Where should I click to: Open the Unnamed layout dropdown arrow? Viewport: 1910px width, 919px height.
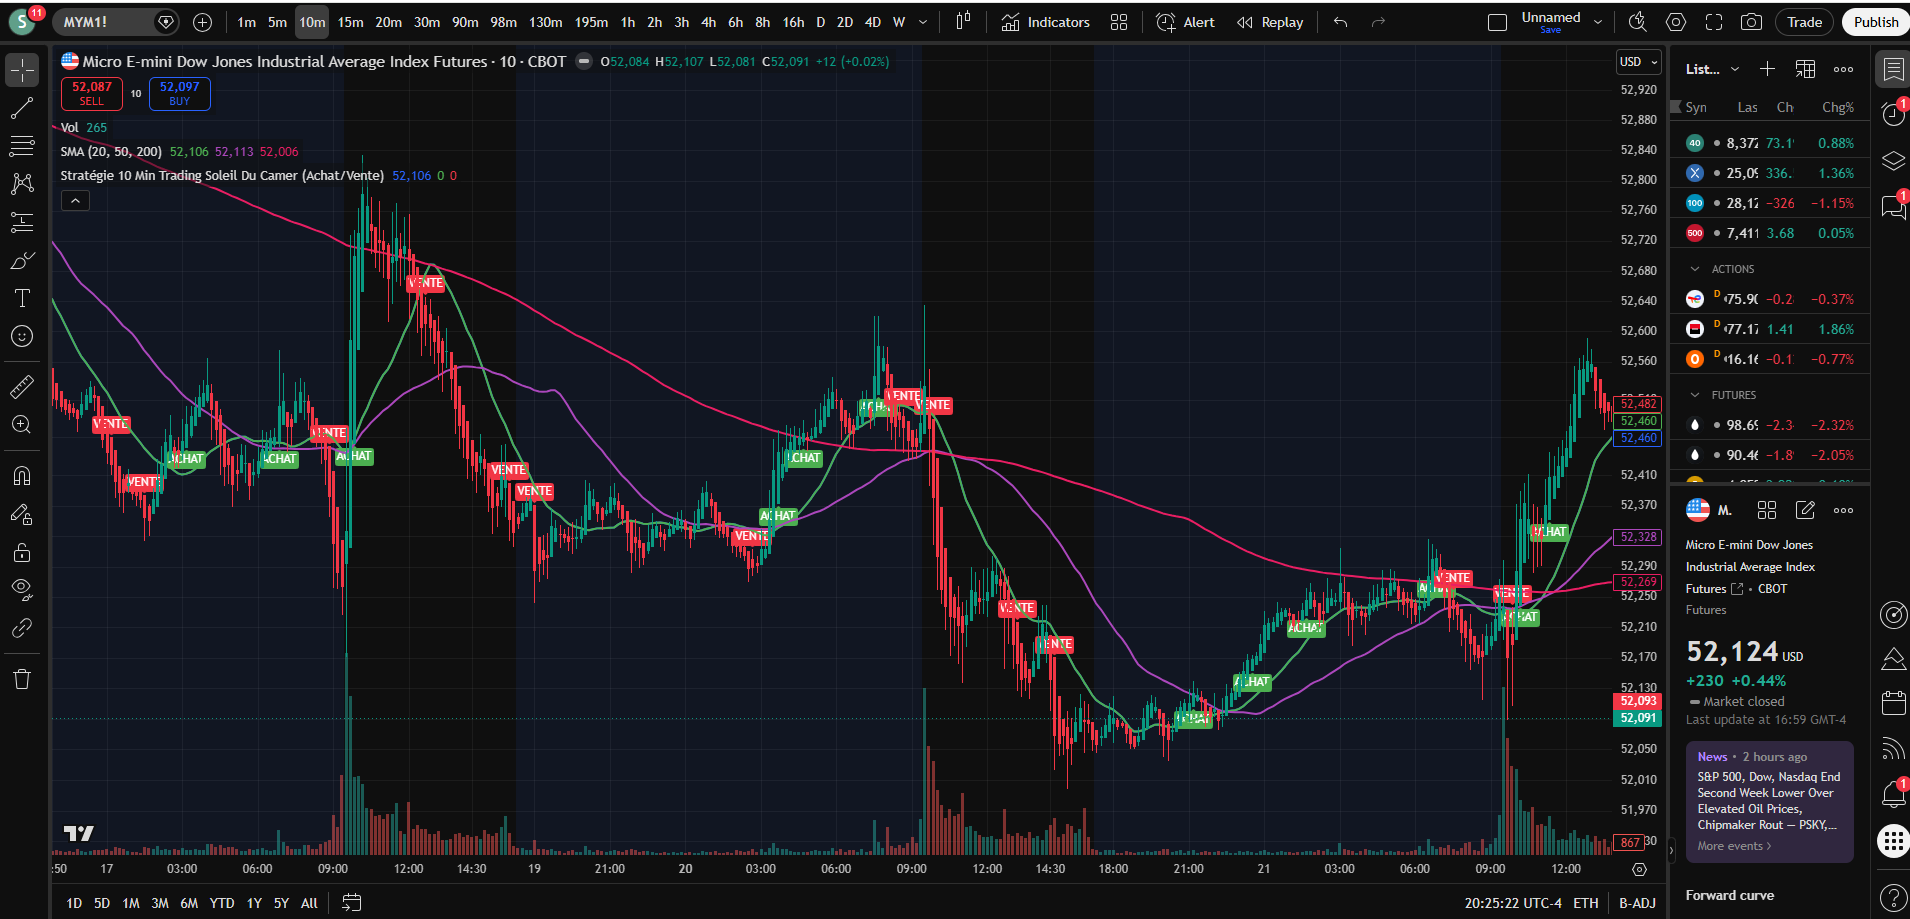[x=1598, y=22]
